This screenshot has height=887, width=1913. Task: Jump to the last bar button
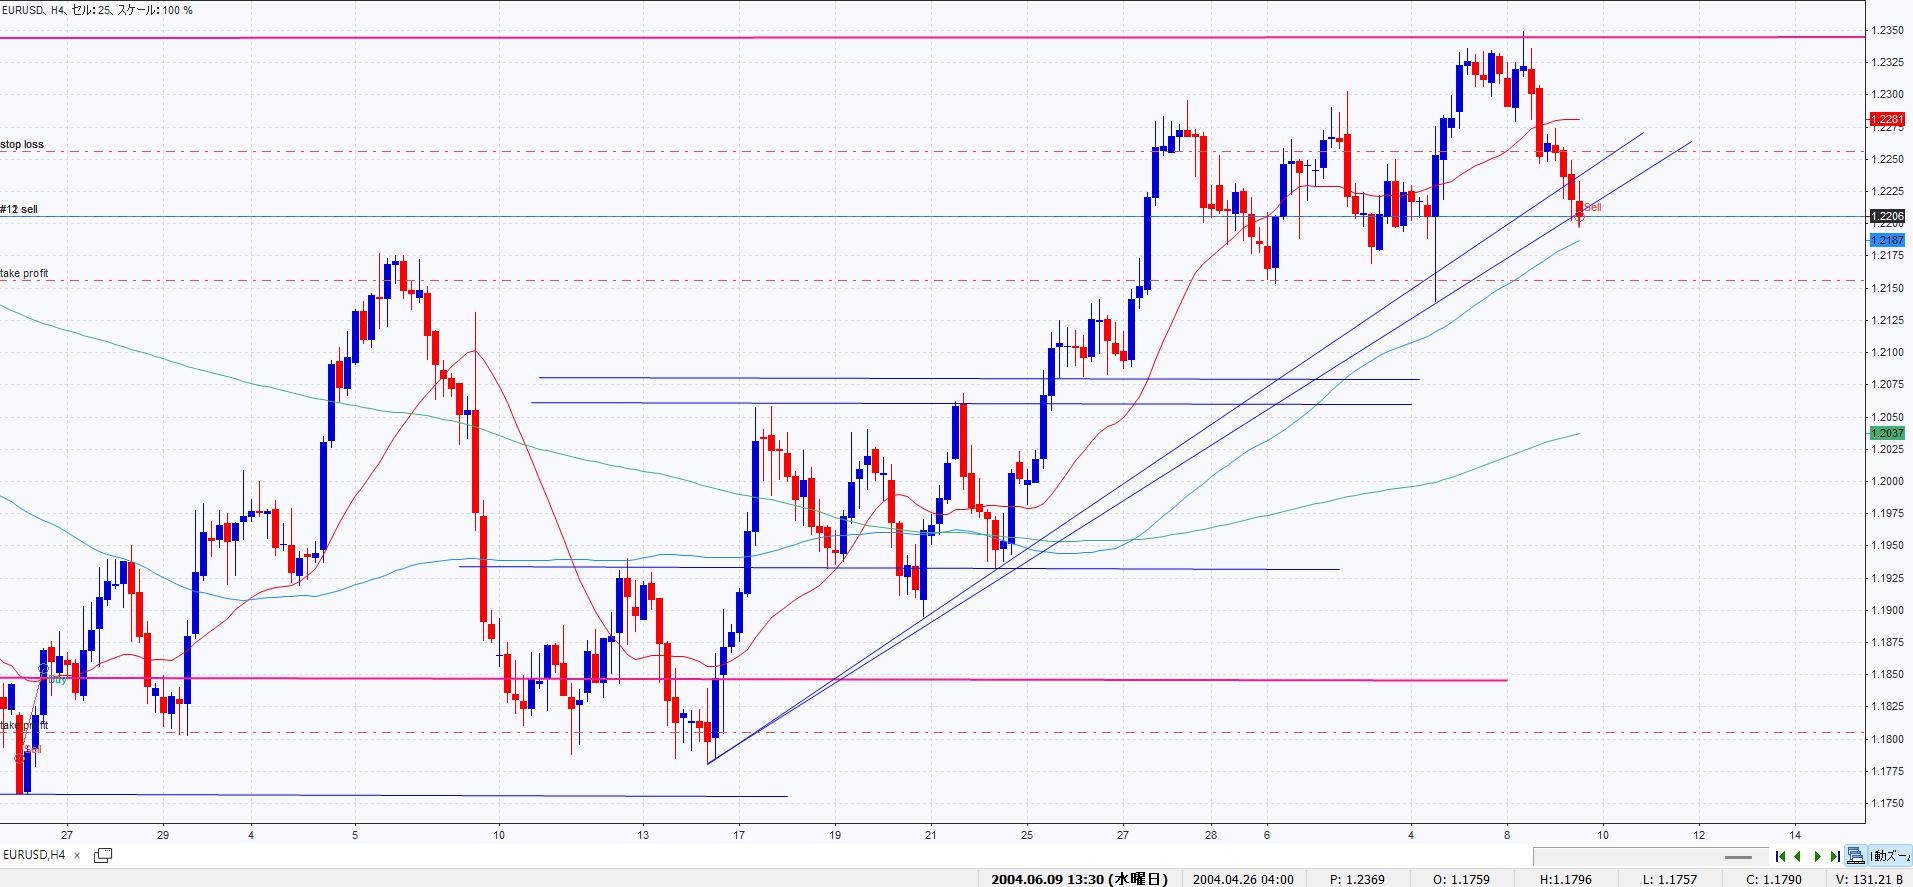[x=1835, y=856]
